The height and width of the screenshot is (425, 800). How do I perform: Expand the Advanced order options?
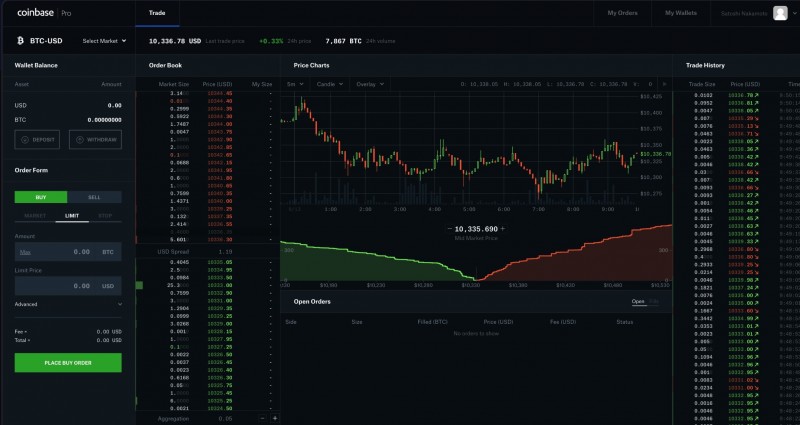point(68,304)
